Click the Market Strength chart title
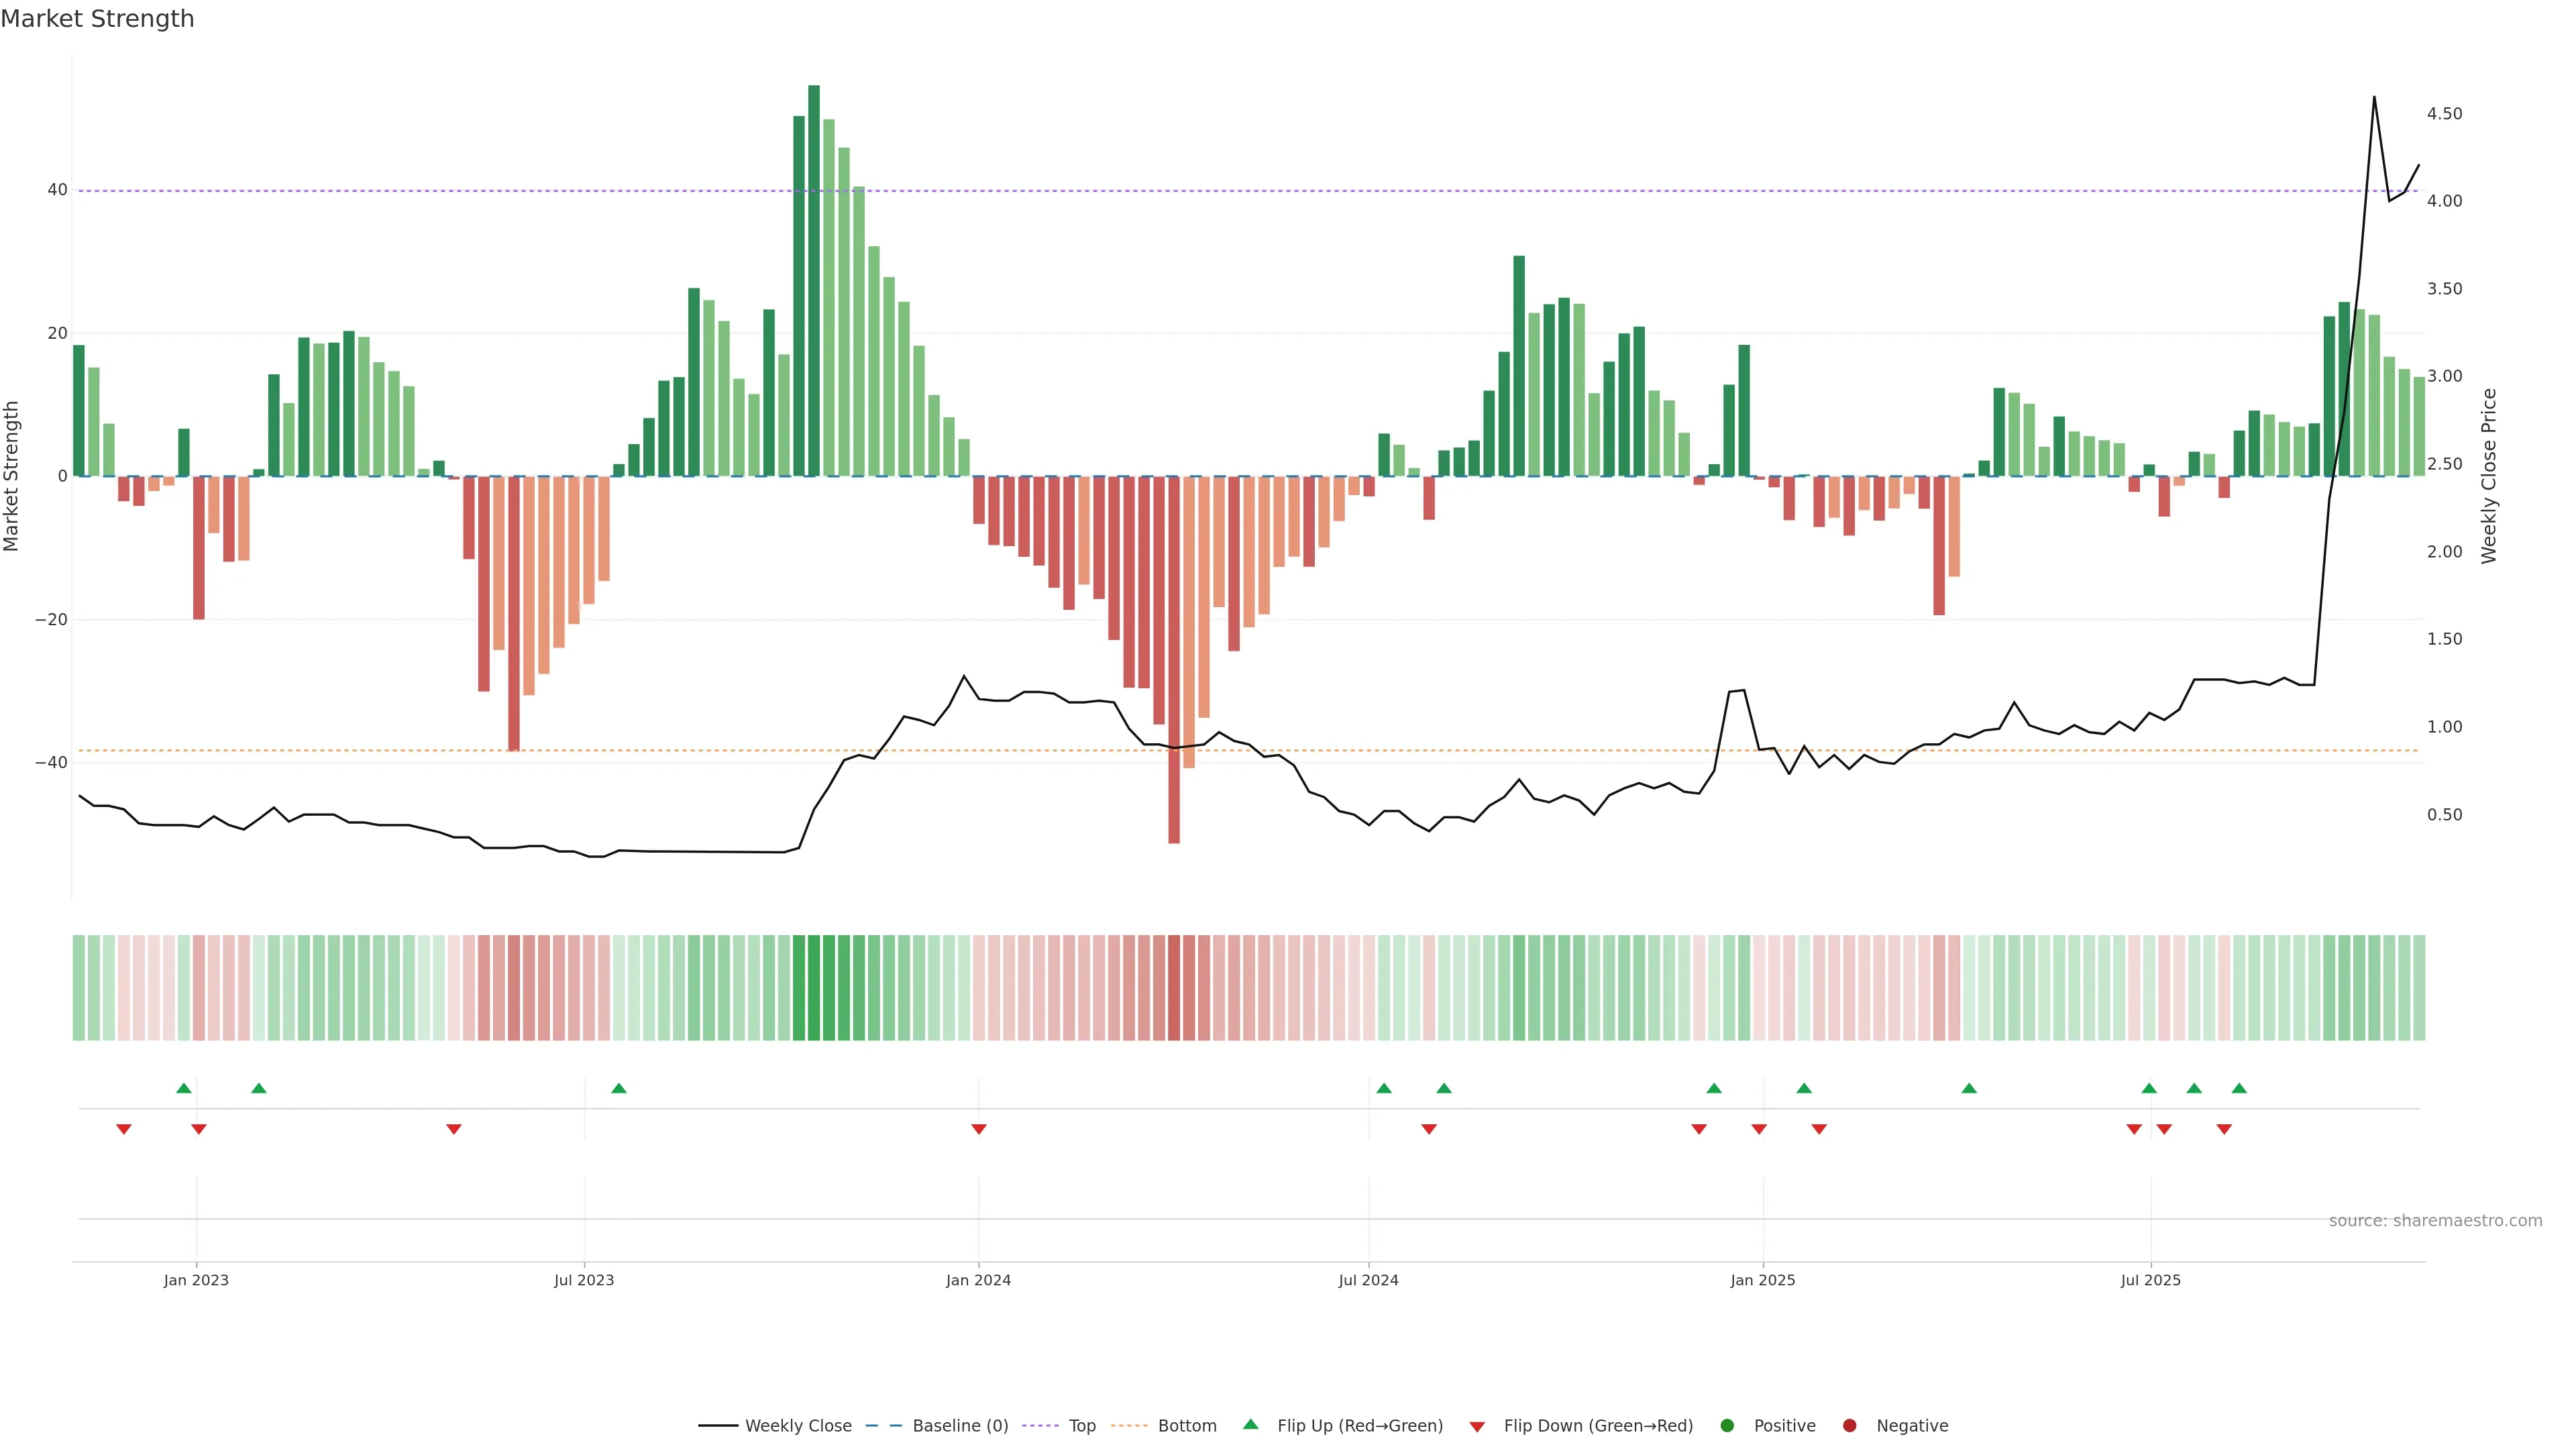This screenshot has width=2576, height=1449. [x=97, y=19]
